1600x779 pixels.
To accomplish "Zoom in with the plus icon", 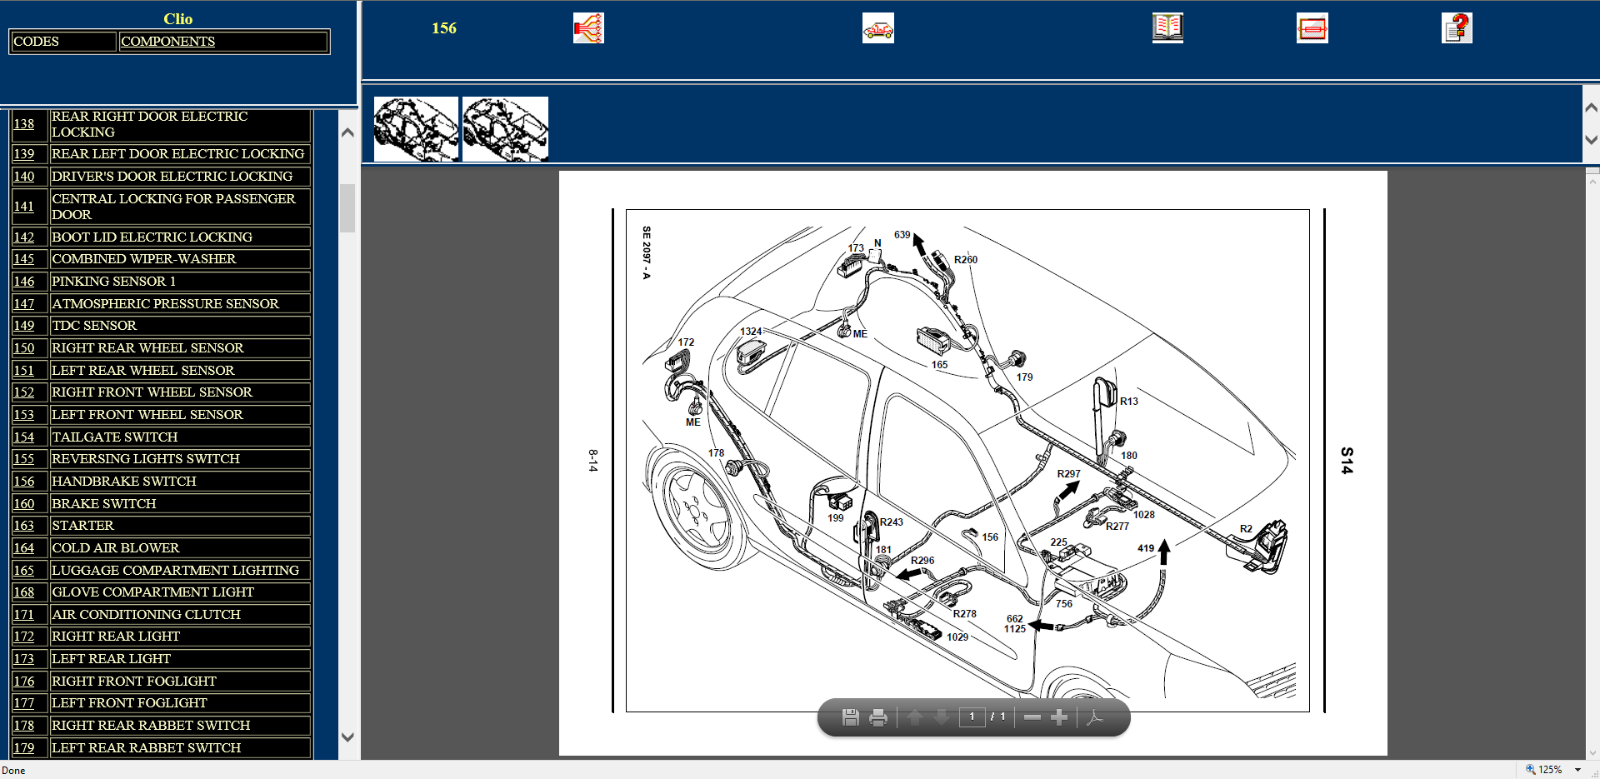I will click(x=1059, y=717).
